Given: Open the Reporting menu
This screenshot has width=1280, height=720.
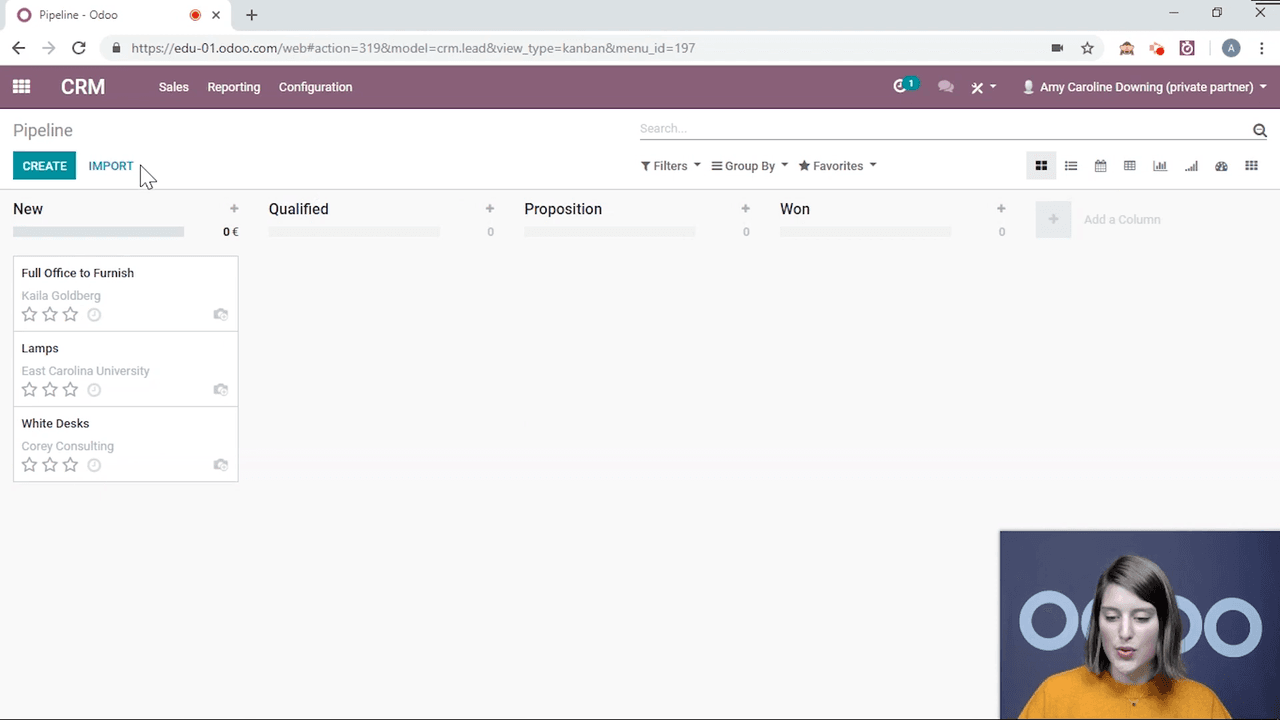Looking at the screenshot, I should [x=234, y=87].
